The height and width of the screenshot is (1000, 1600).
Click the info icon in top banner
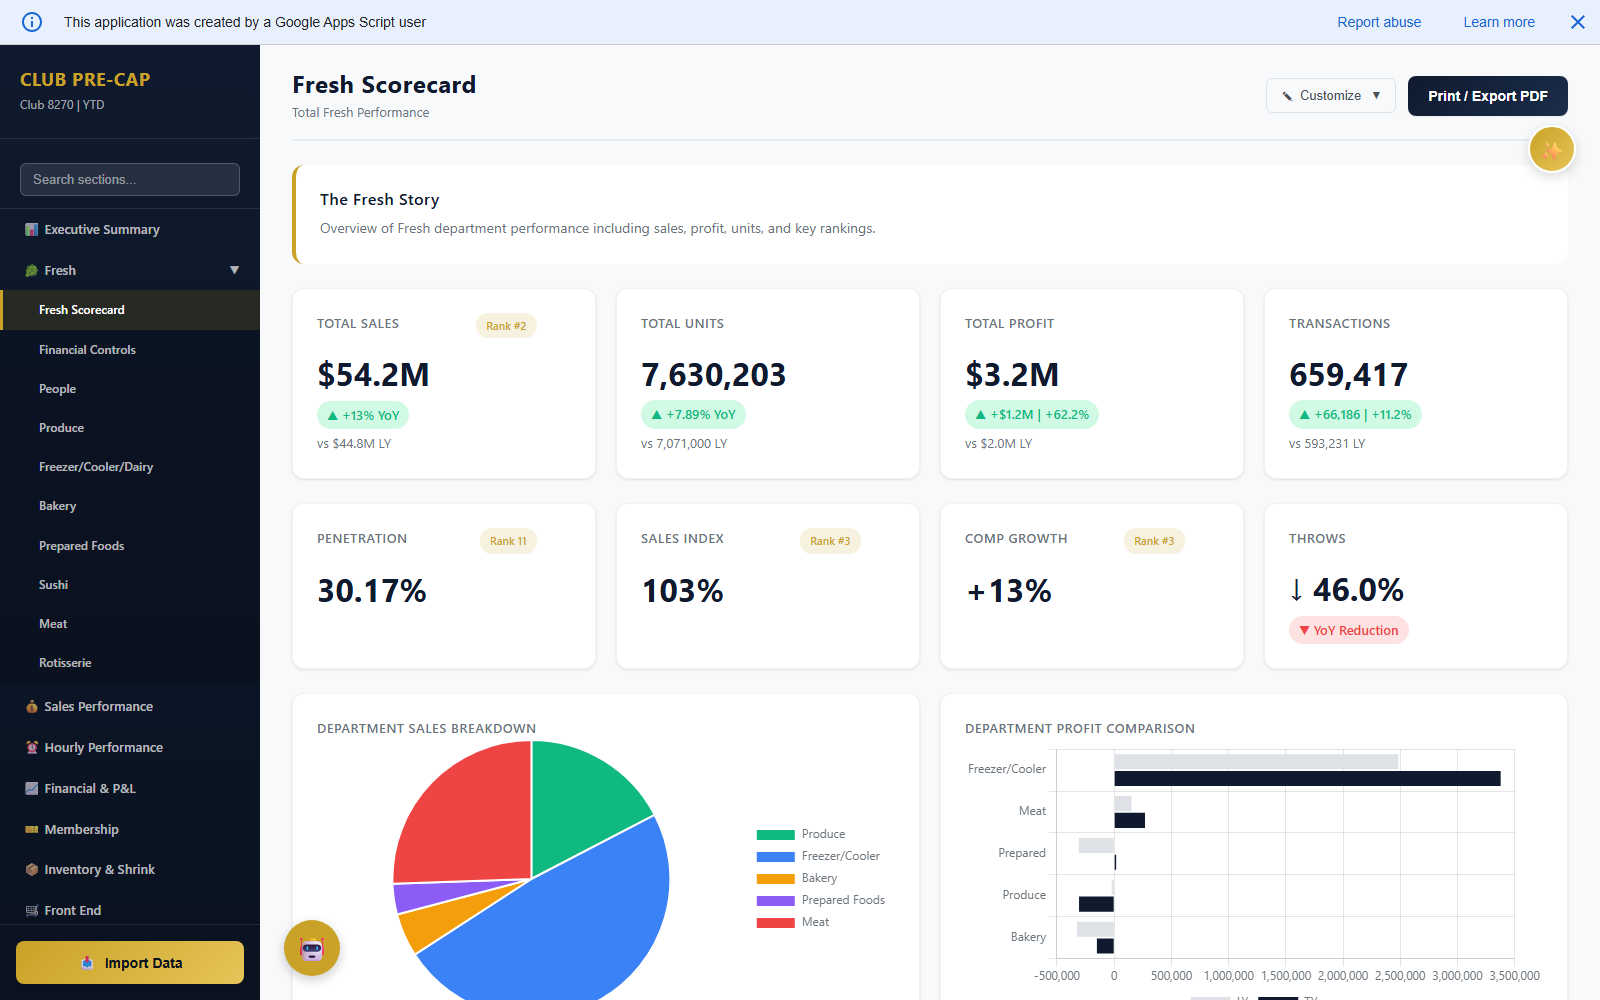tap(32, 22)
